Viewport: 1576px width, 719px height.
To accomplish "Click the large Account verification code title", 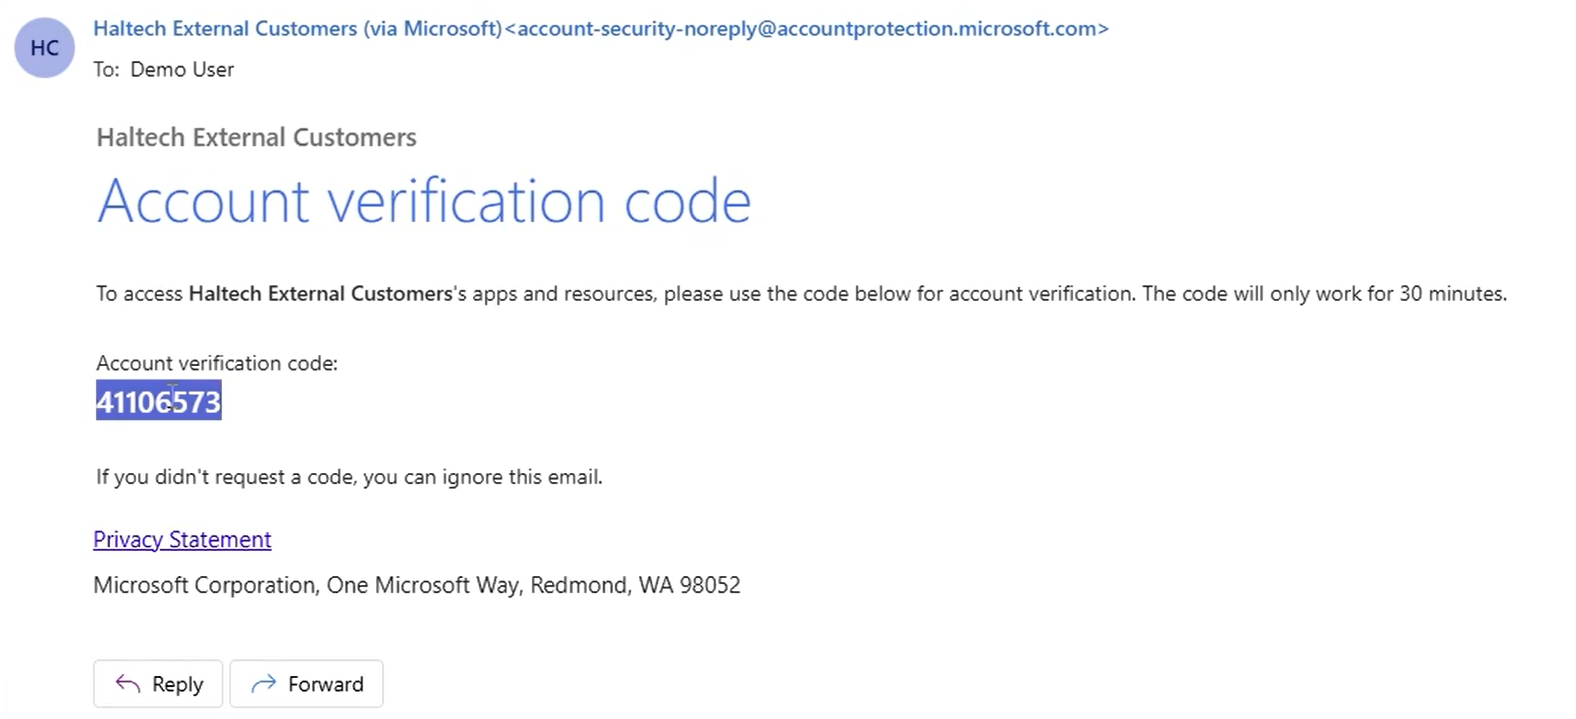I will coord(423,202).
